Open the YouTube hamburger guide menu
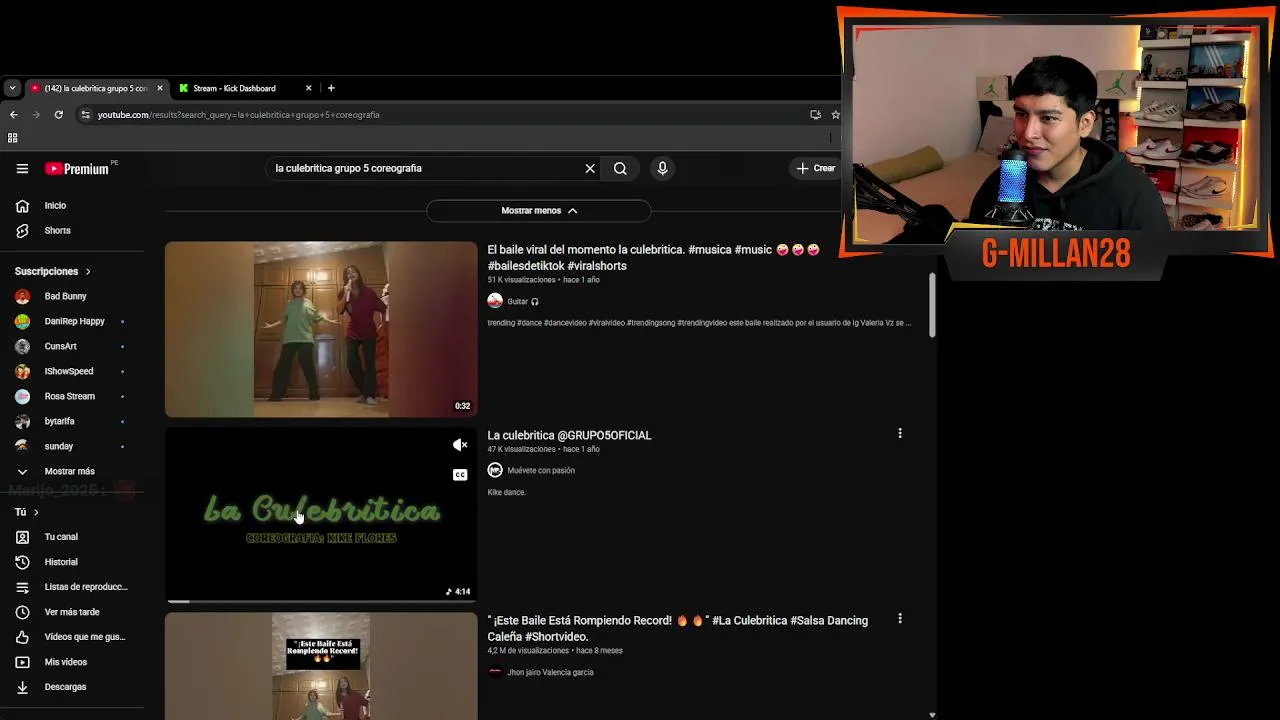The image size is (1280, 720). (x=22, y=168)
